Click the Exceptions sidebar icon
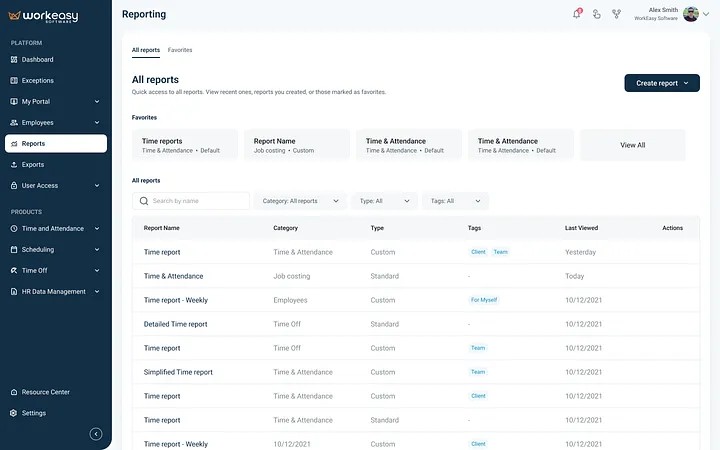This screenshot has width=720, height=450. point(14,81)
